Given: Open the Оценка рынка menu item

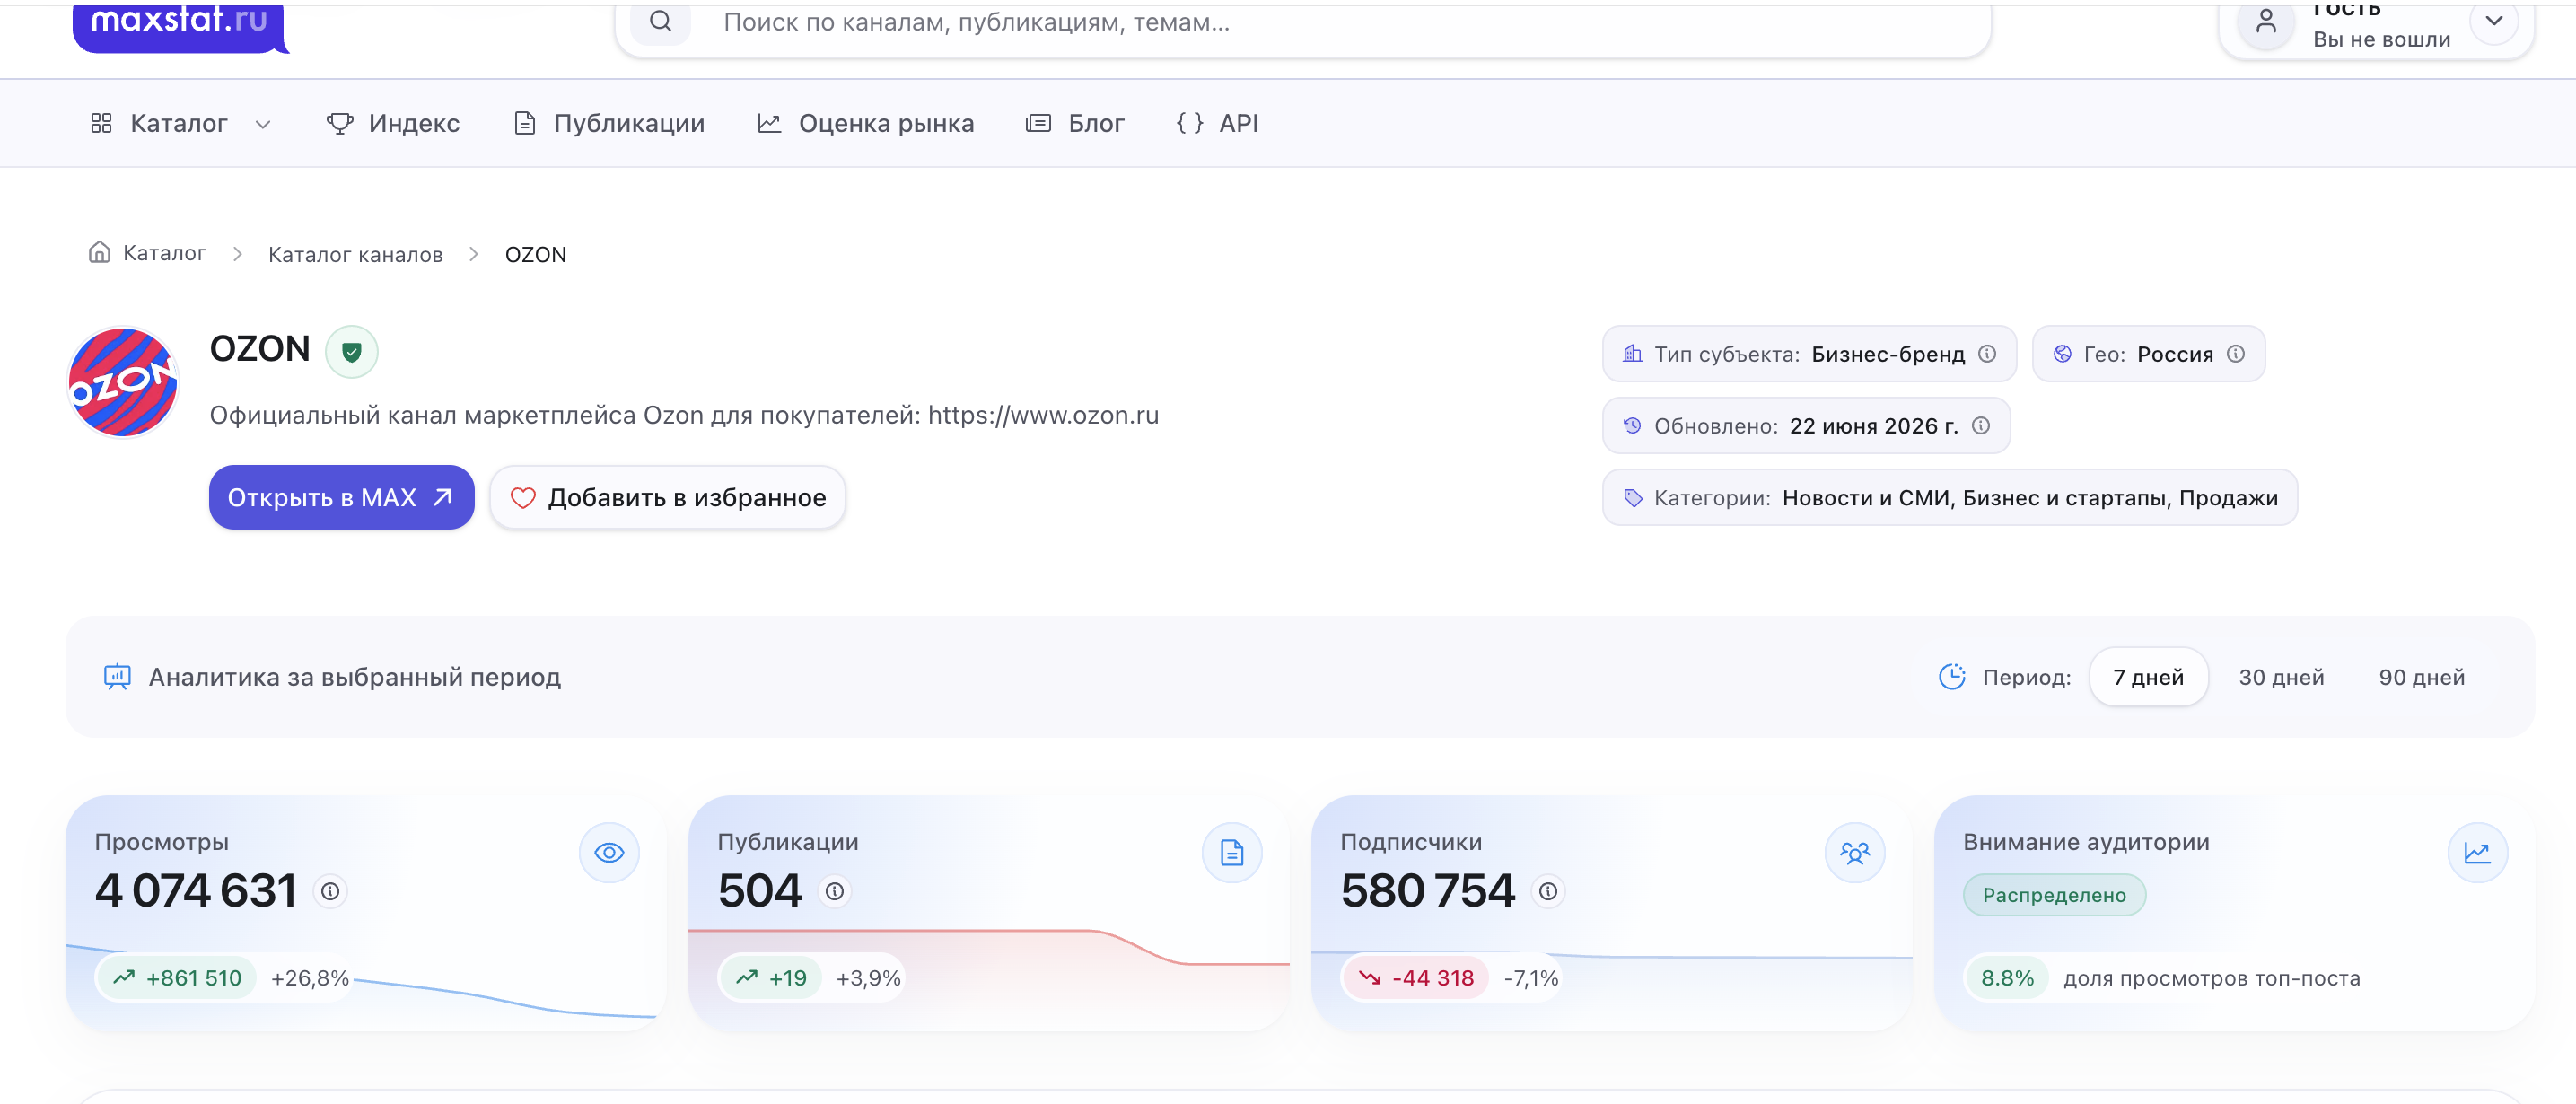Looking at the screenshot, I should 865,123.
